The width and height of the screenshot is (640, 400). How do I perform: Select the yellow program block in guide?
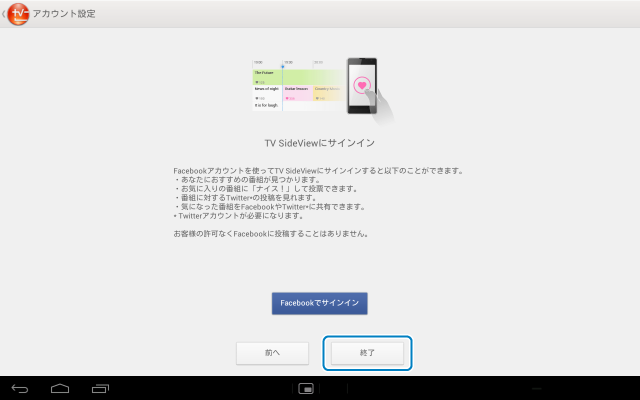pos(326,93)
